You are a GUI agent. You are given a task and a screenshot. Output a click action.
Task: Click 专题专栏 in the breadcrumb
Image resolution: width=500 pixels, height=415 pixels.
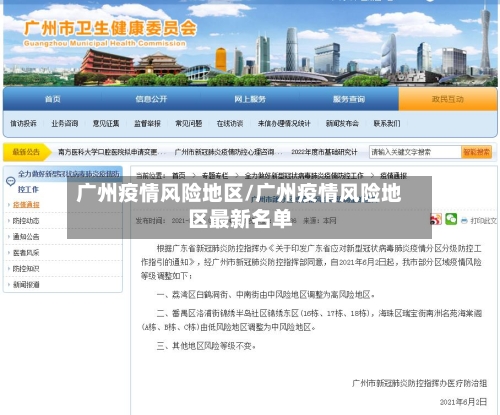coord(215,175)
